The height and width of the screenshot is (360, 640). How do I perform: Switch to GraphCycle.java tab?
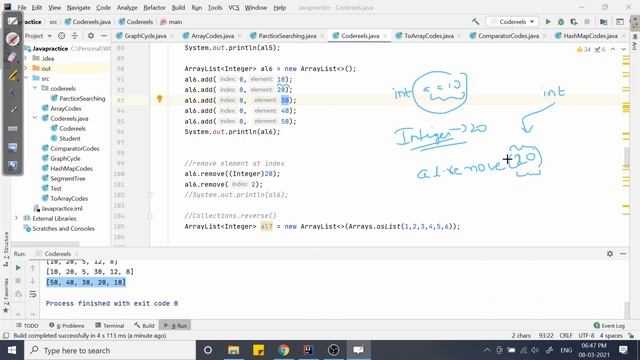(x=145, y=36)
